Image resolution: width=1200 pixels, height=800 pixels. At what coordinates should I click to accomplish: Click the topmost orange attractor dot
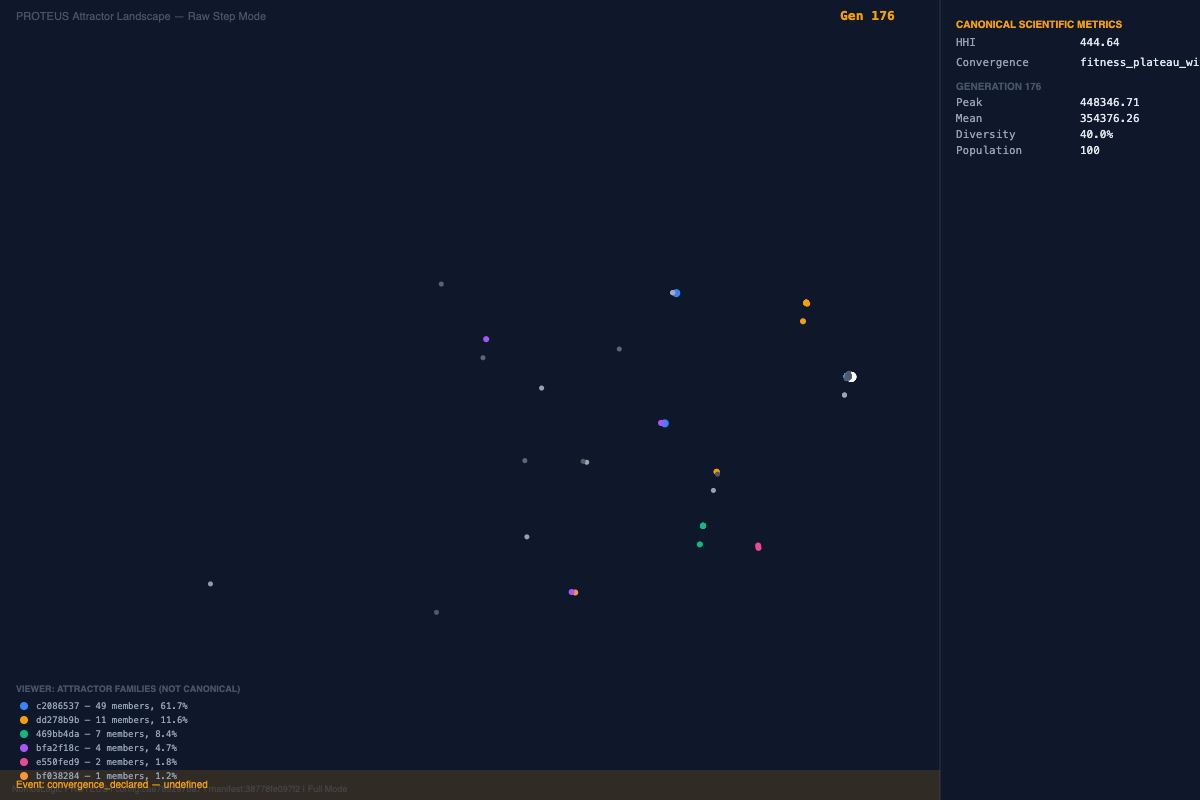(806, 303)
